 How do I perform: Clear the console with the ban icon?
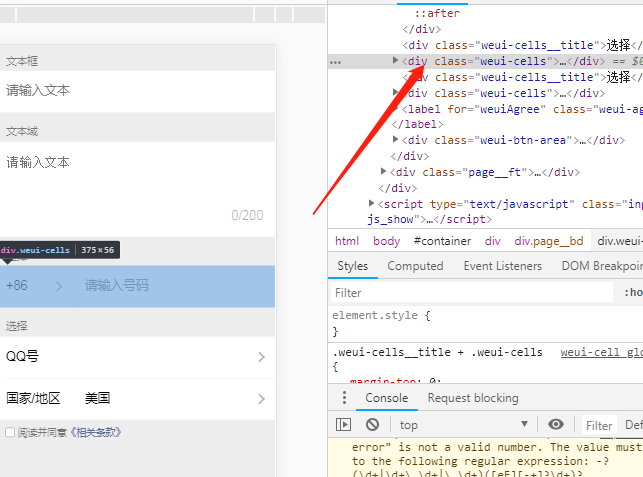click(x=372, y=424)
